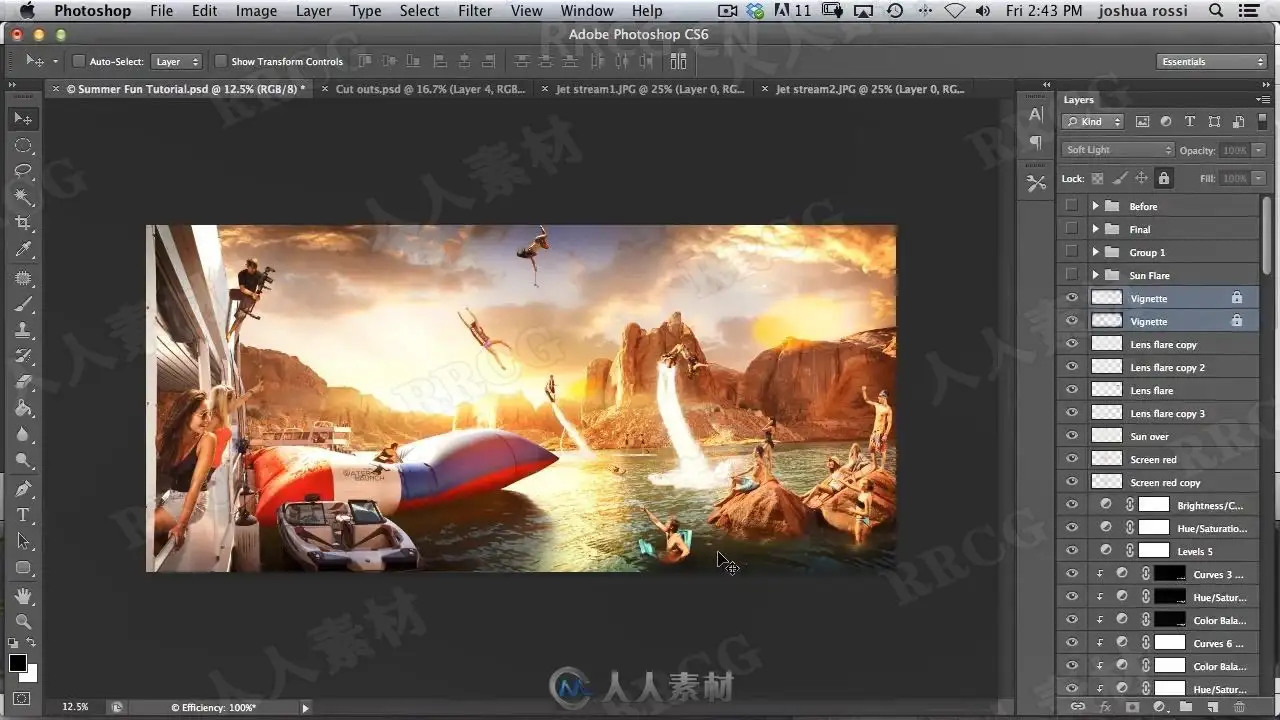1280x720 pixels.
Task: Click the Lock all padlock icon
Action: [1163, 178]
